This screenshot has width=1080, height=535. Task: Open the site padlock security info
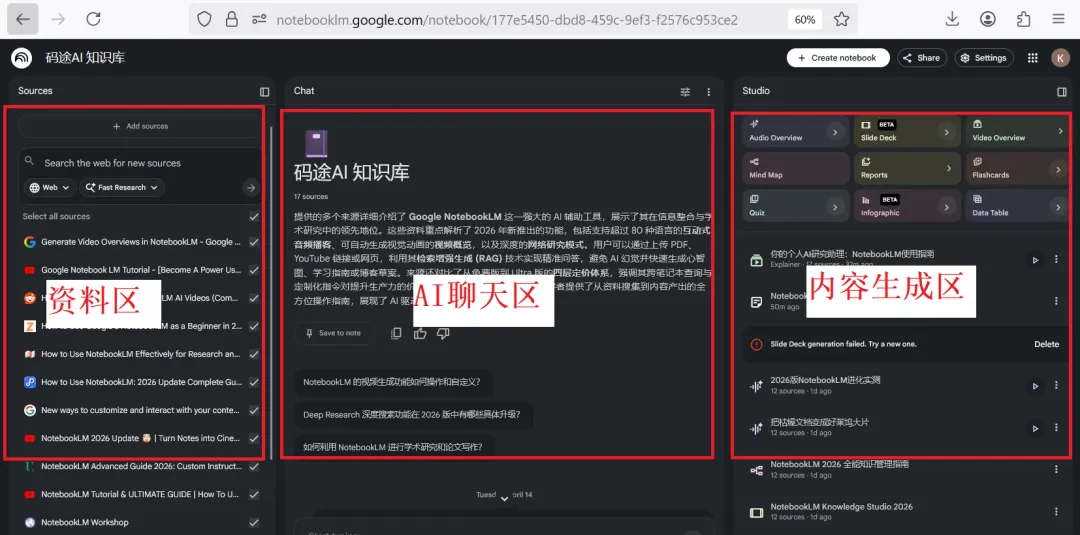231,19
